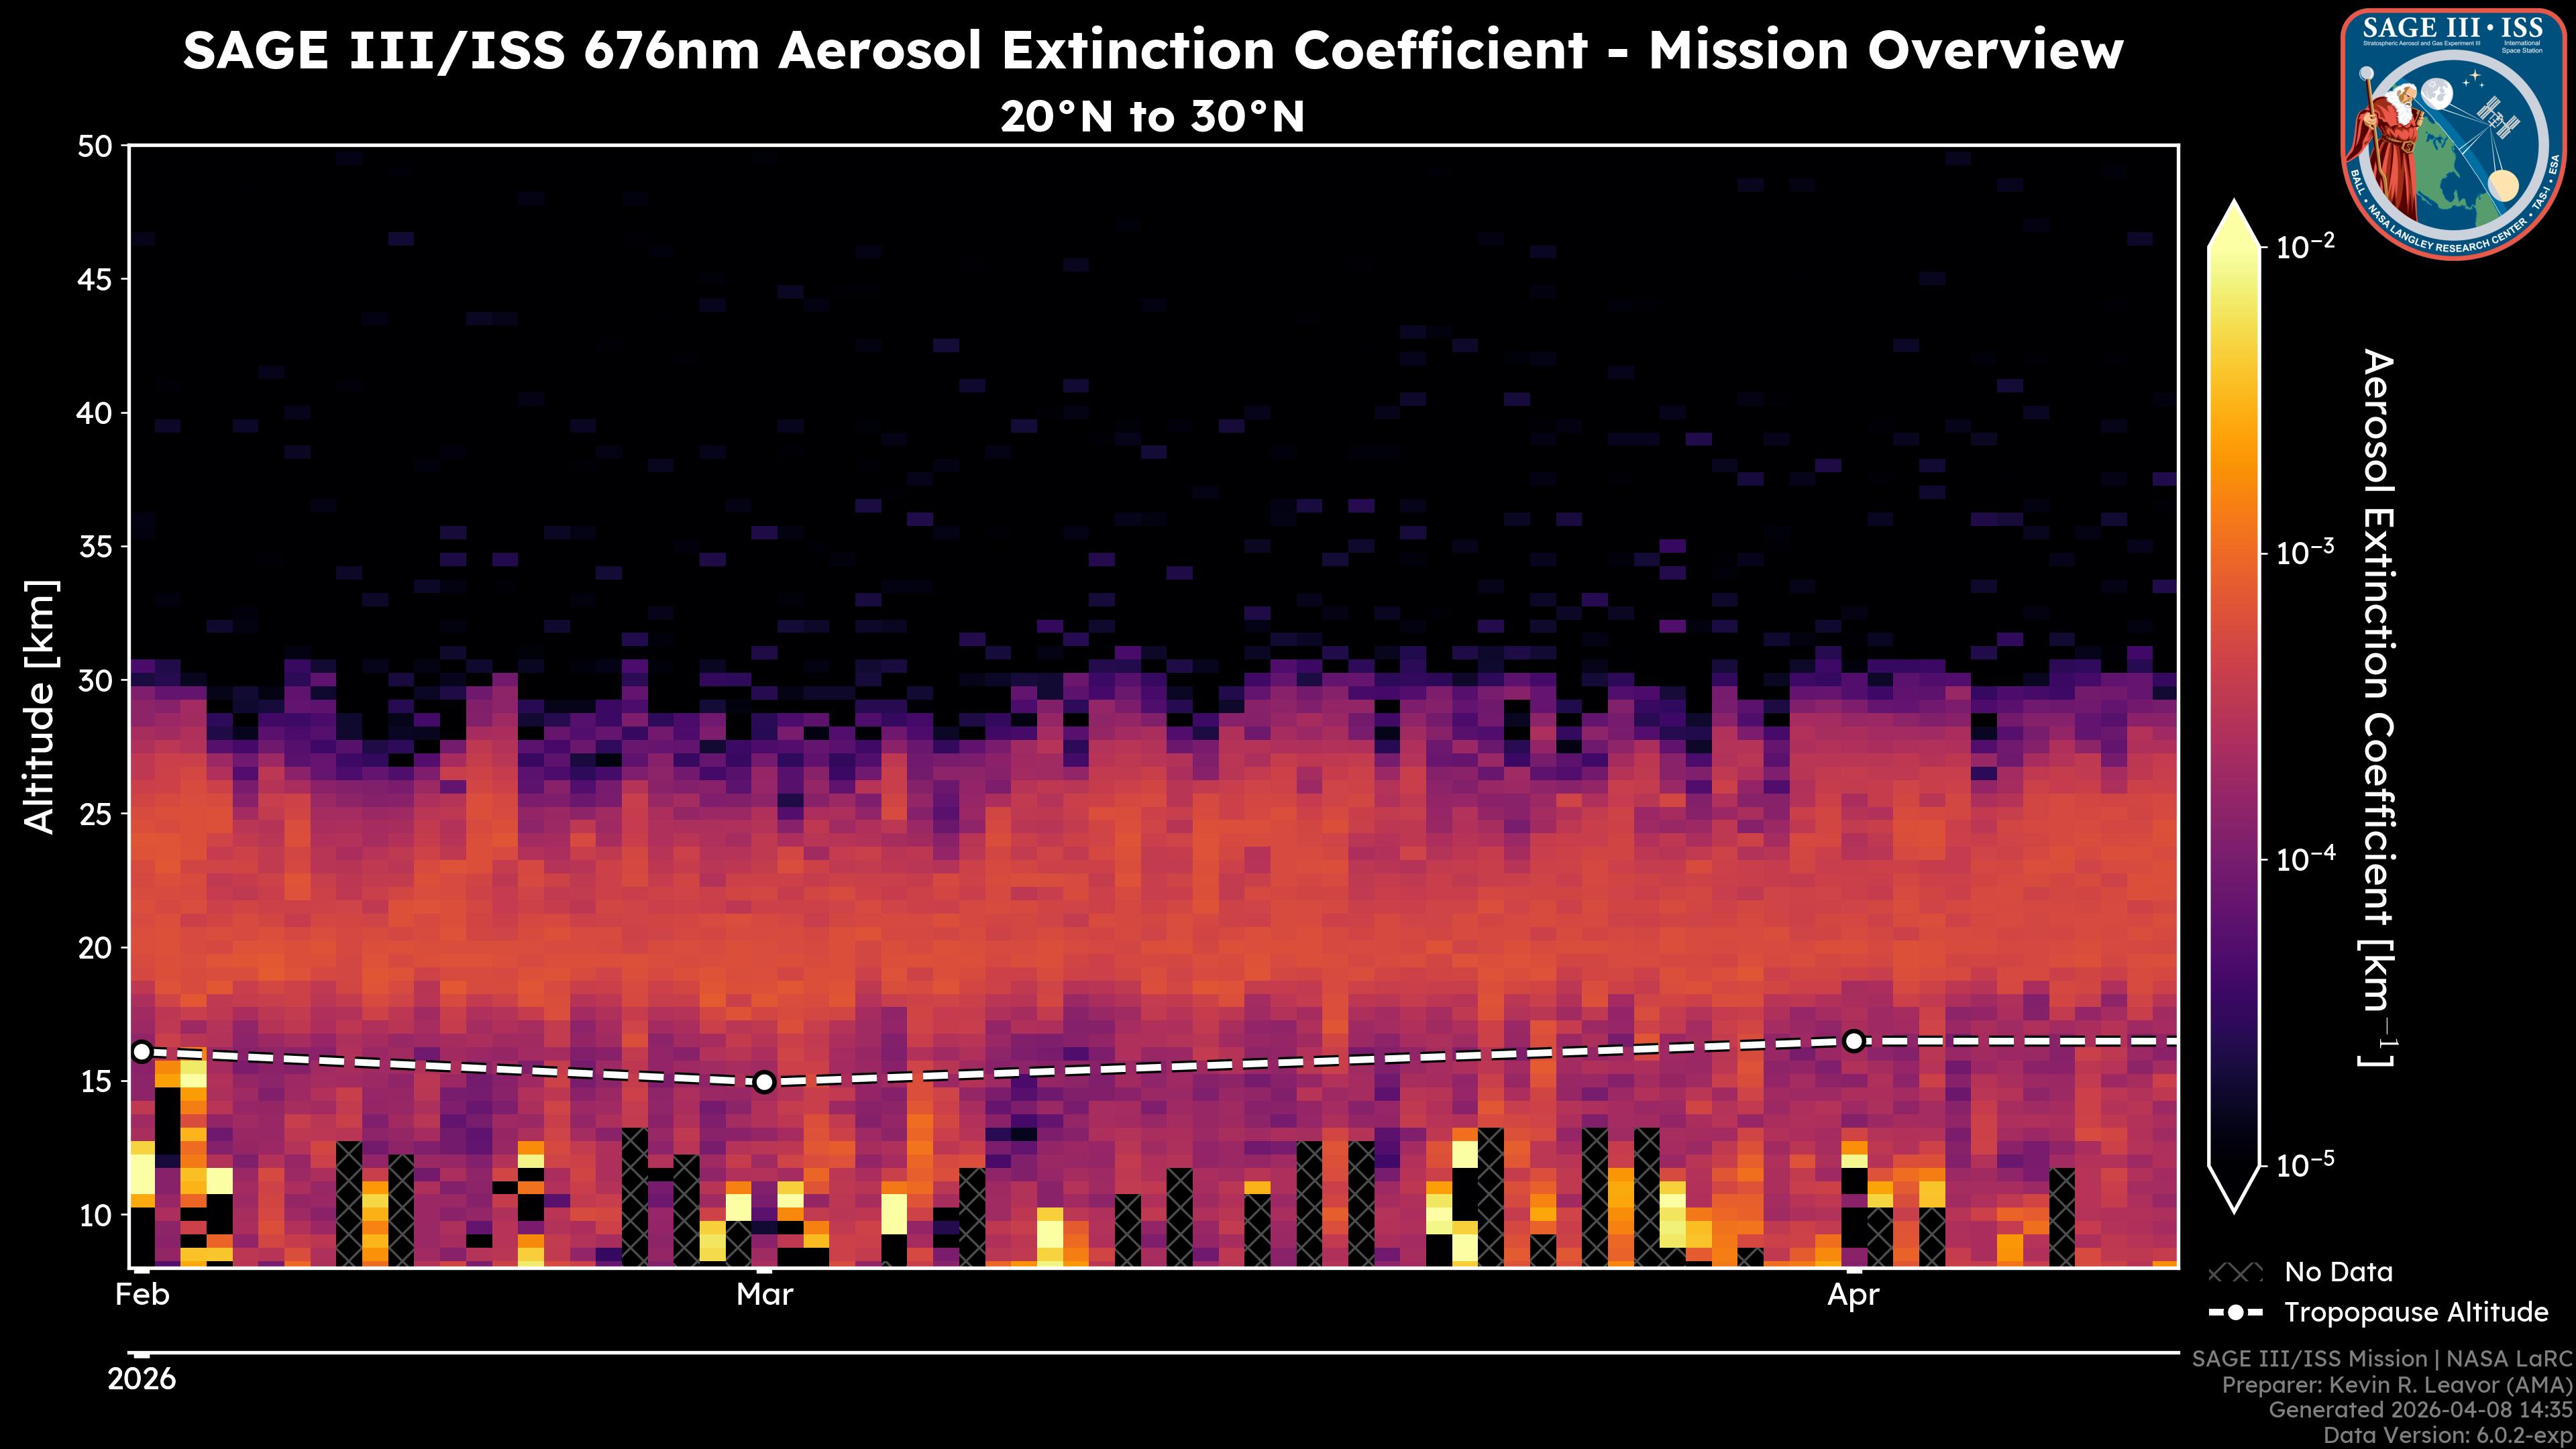
Task: Click the tropopause marker at Mar
Action: 764,1082
